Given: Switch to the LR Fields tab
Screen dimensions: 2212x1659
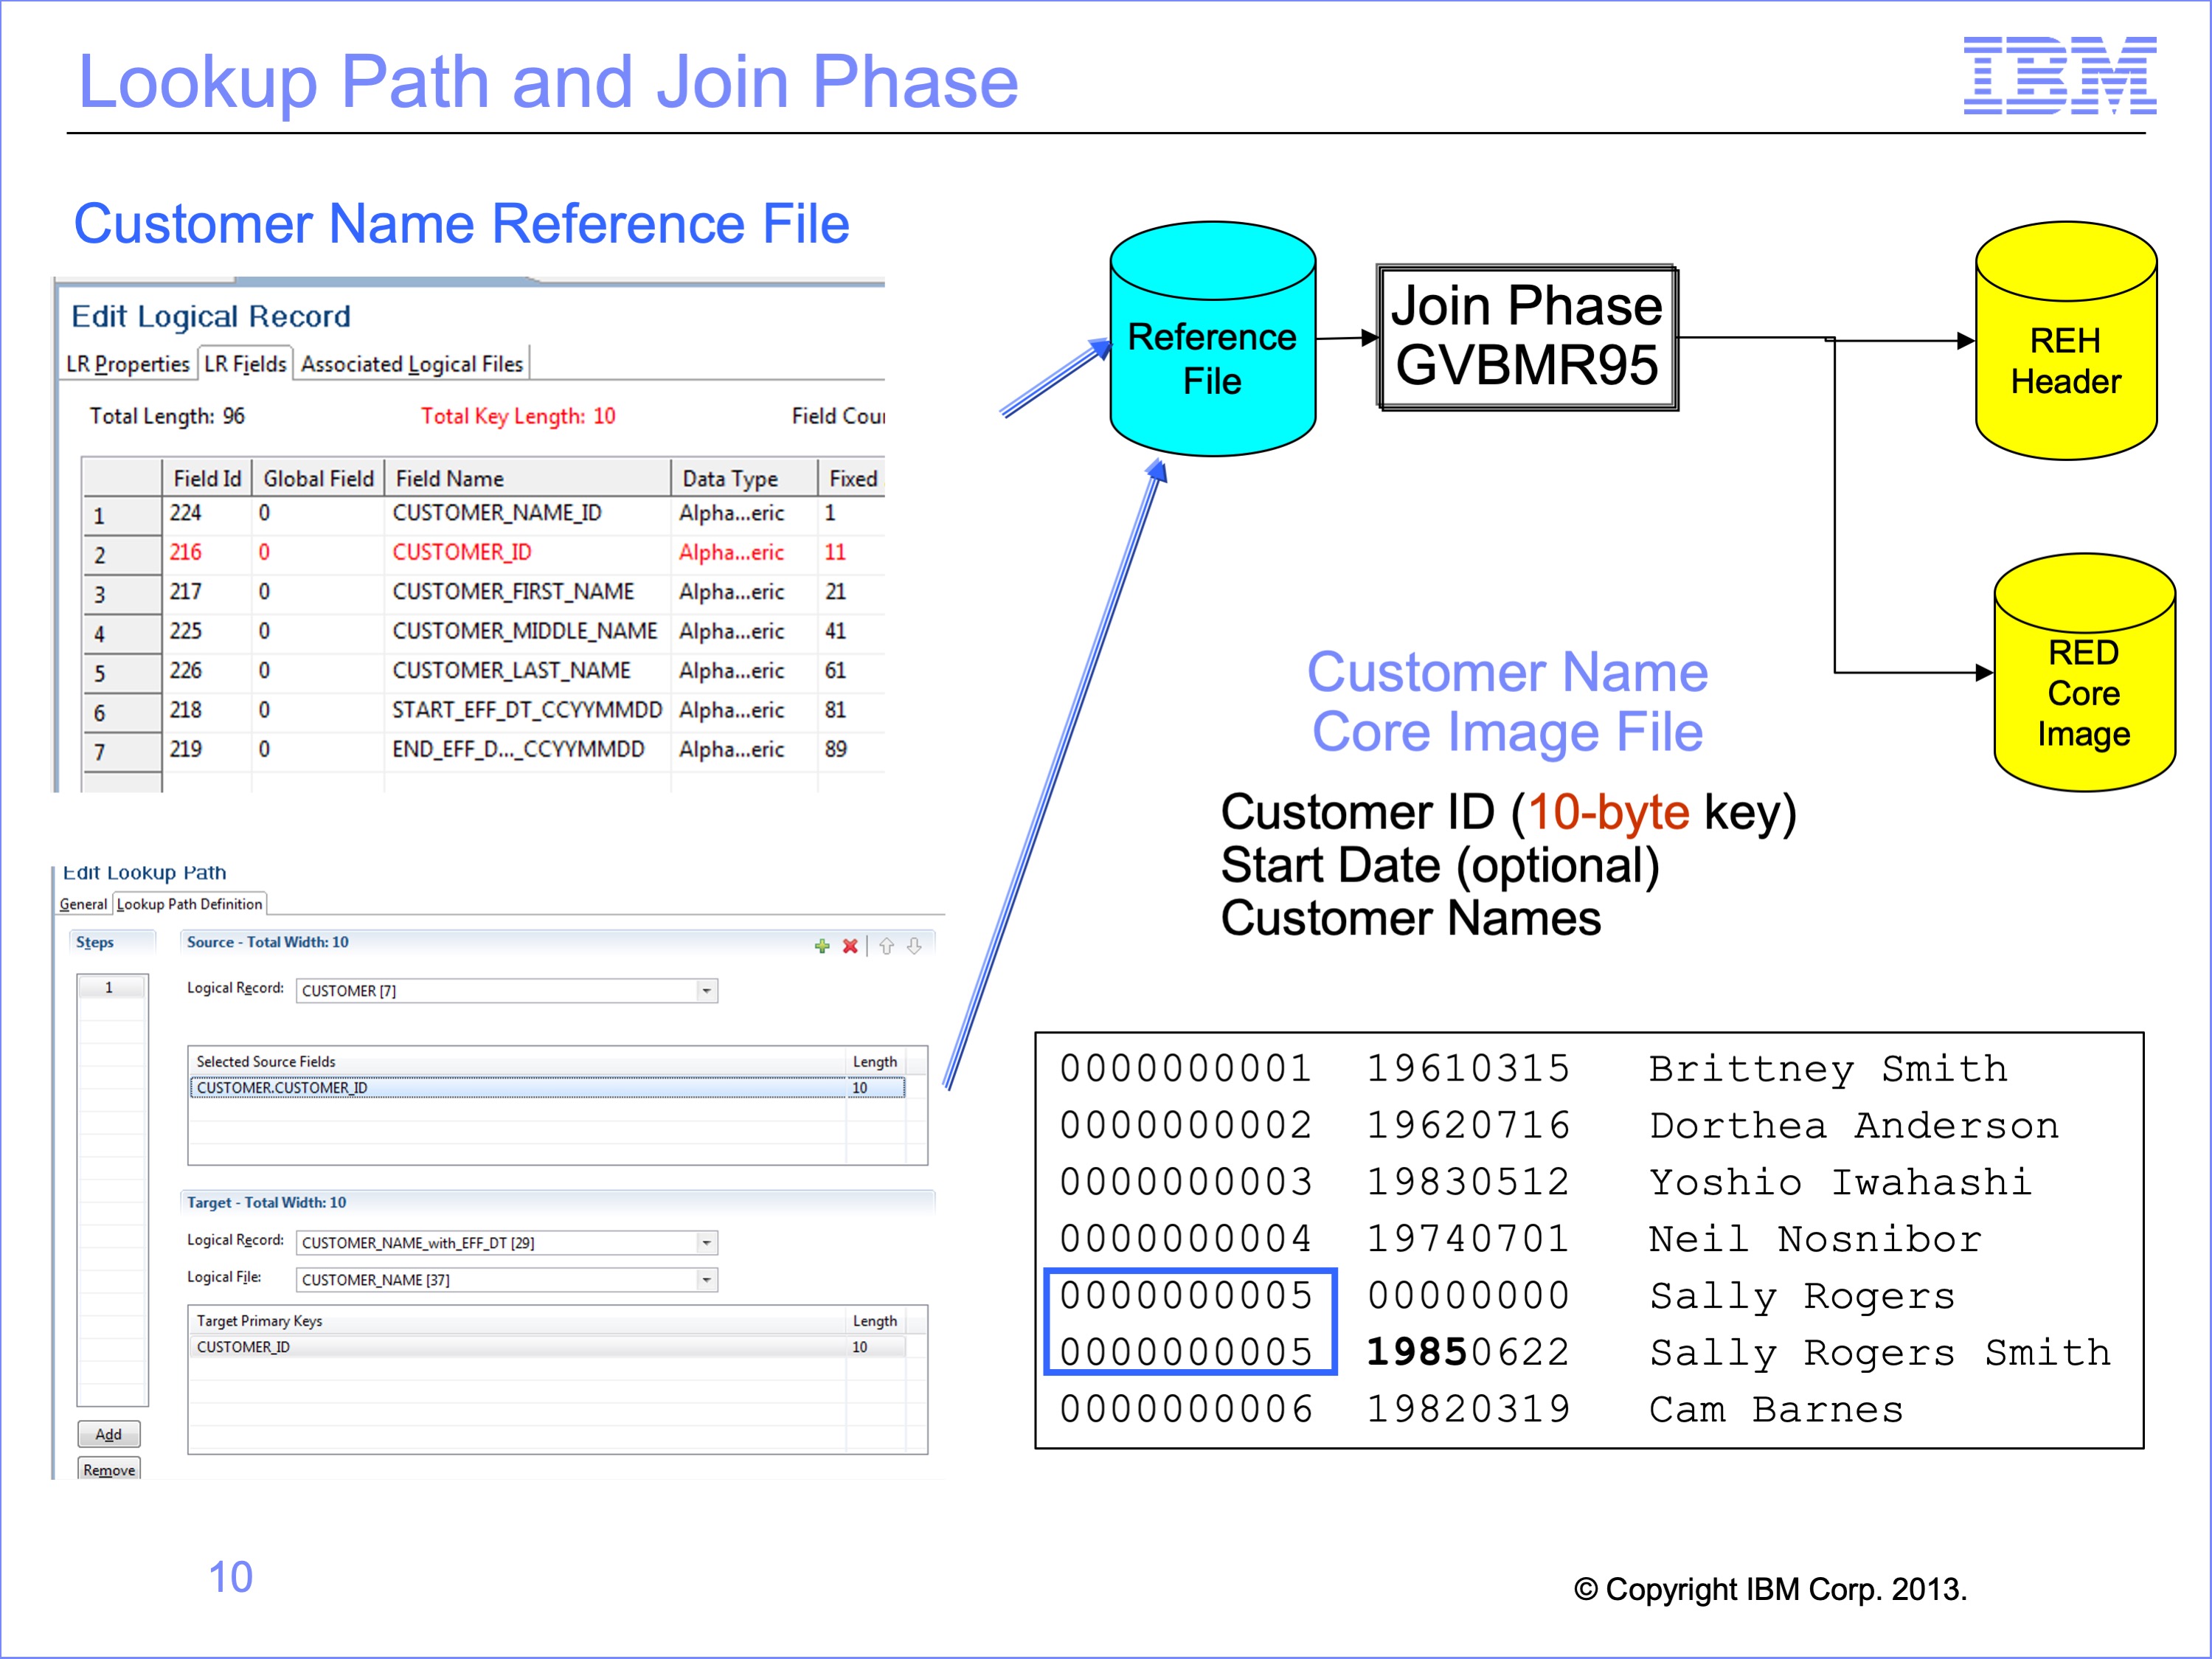Looking at the screenshot, I should [245, 364].
